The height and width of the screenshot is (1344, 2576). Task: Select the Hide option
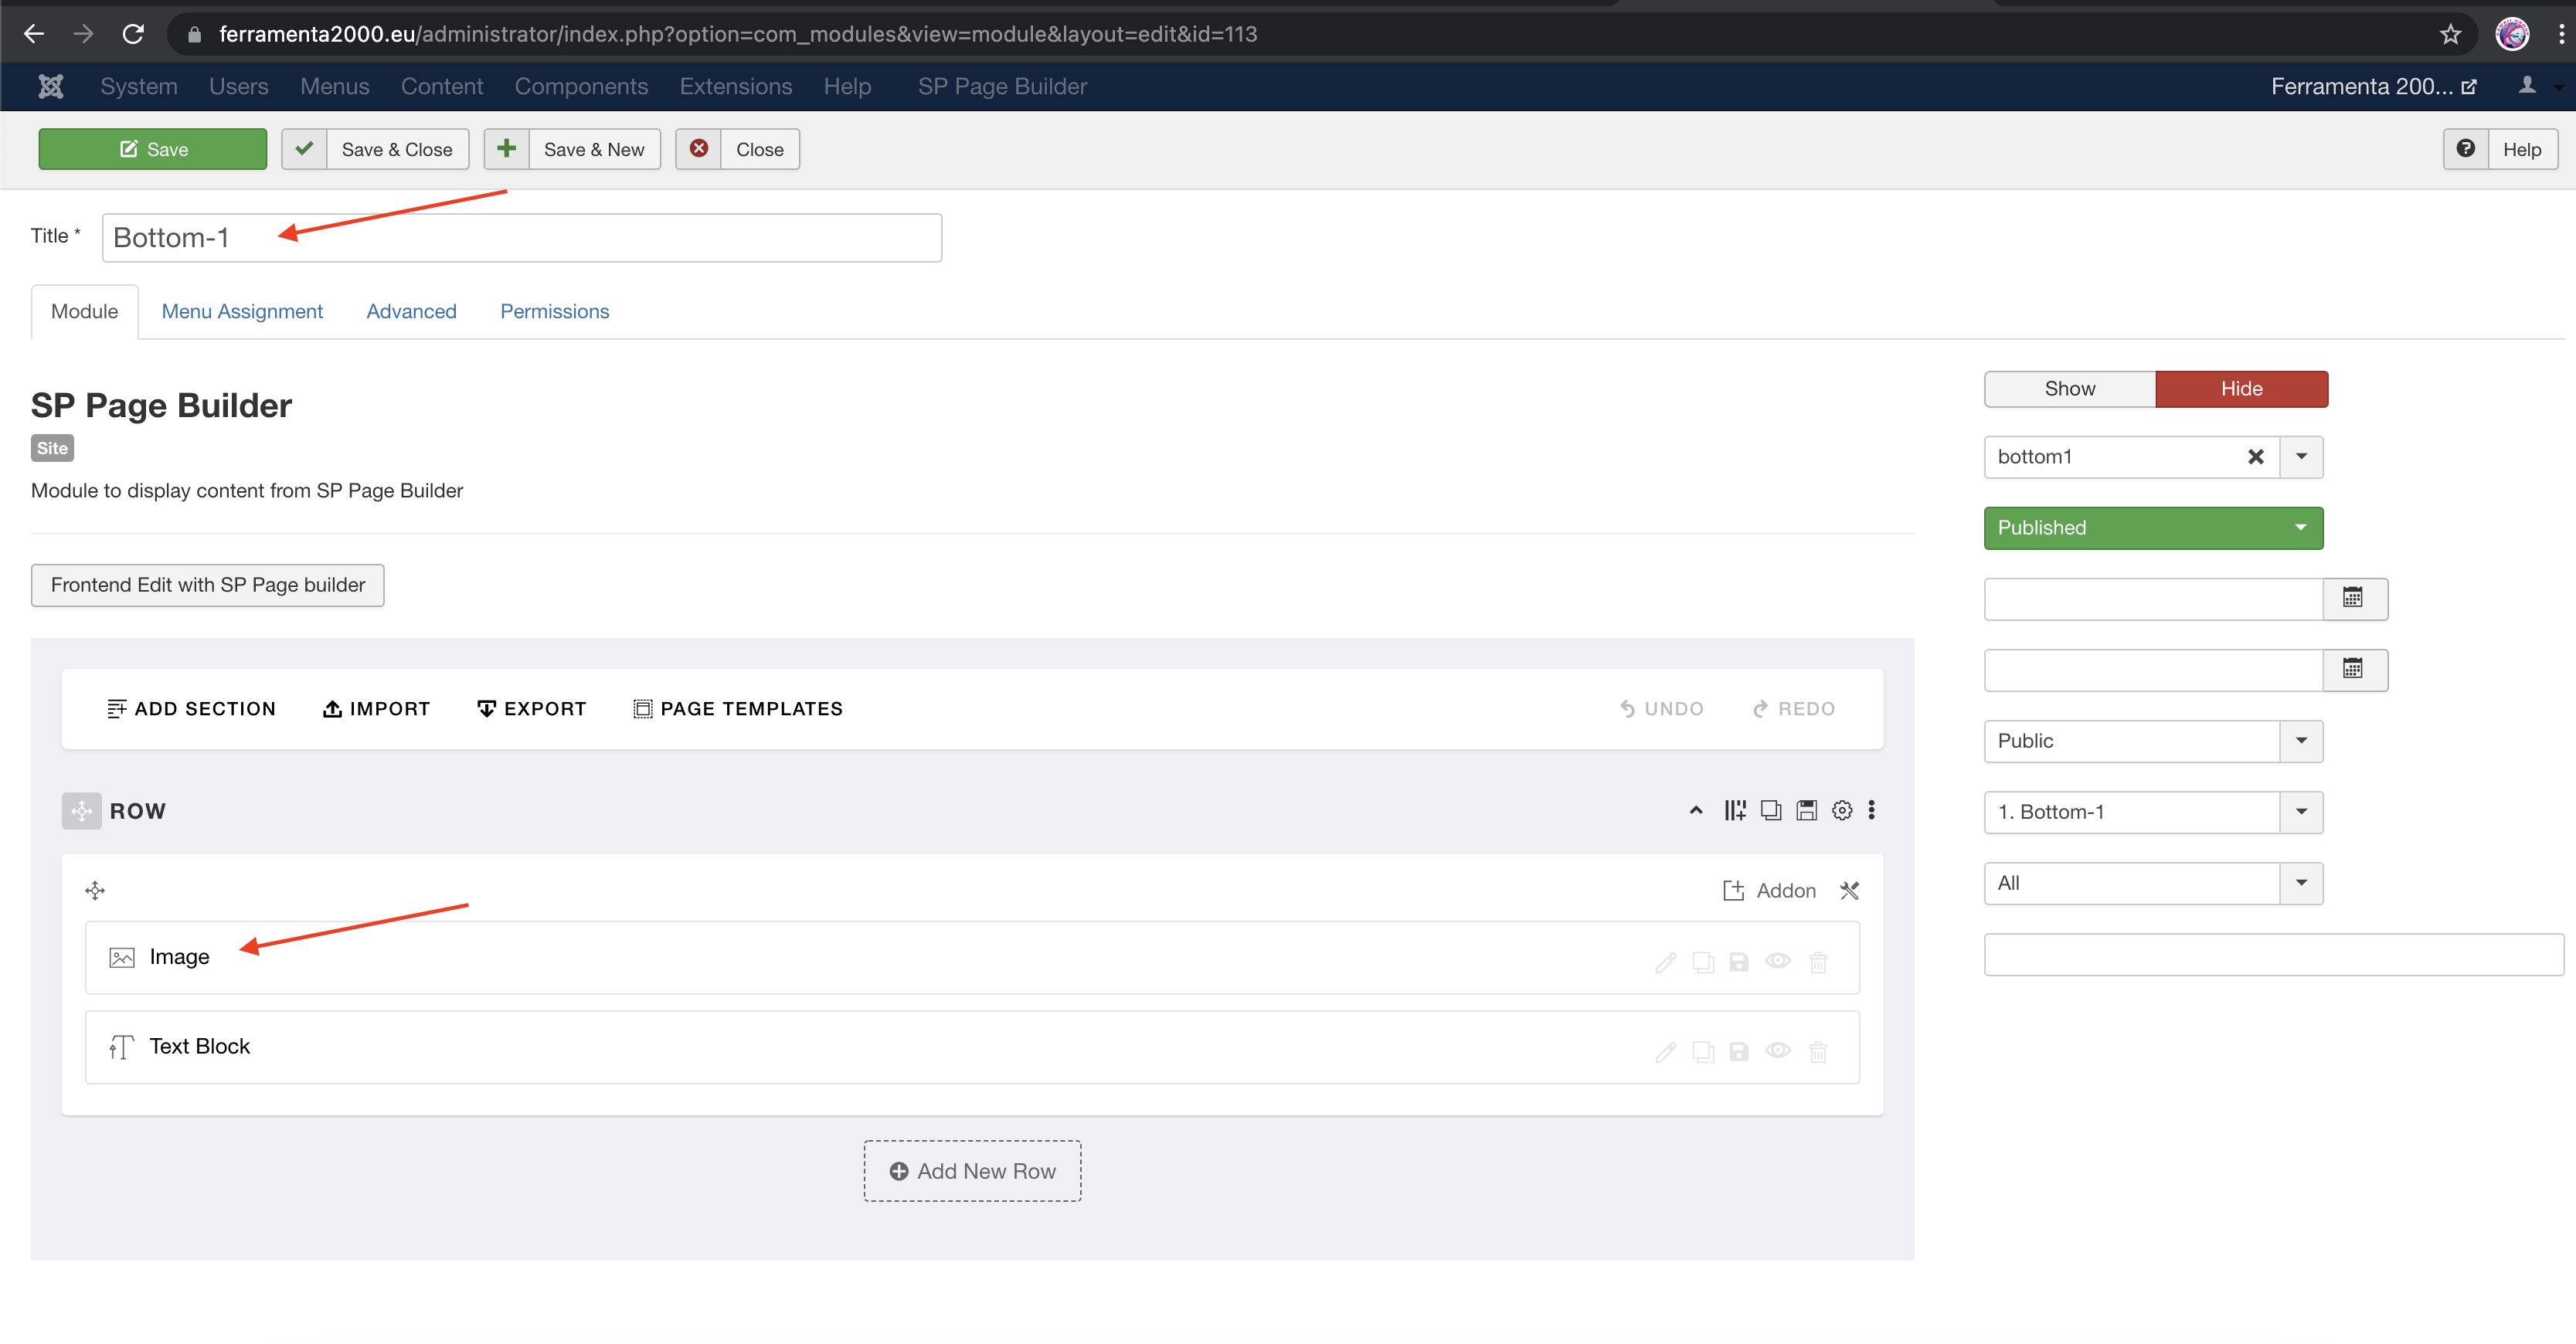coord(2241,389)
